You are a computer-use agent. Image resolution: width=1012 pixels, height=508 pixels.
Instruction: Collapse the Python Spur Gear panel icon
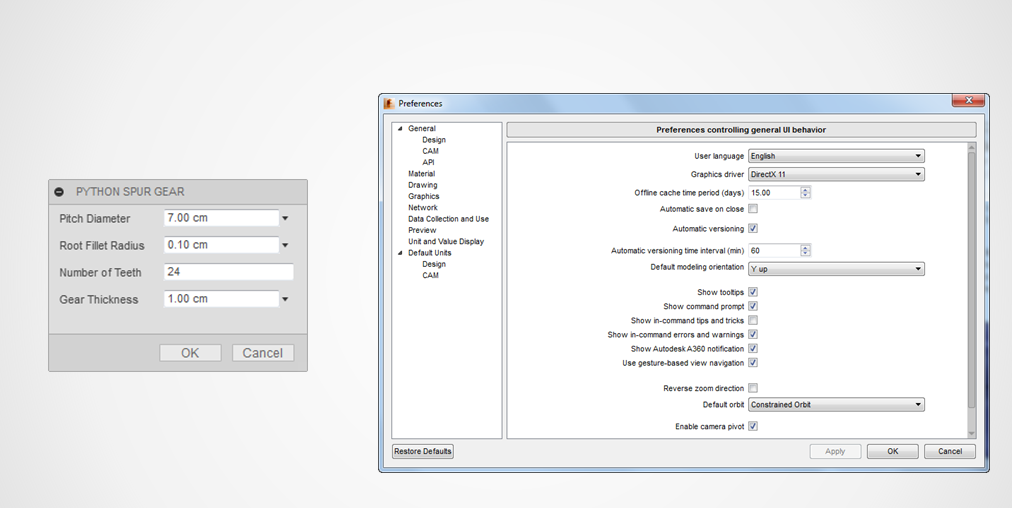(x=59, y=192)
